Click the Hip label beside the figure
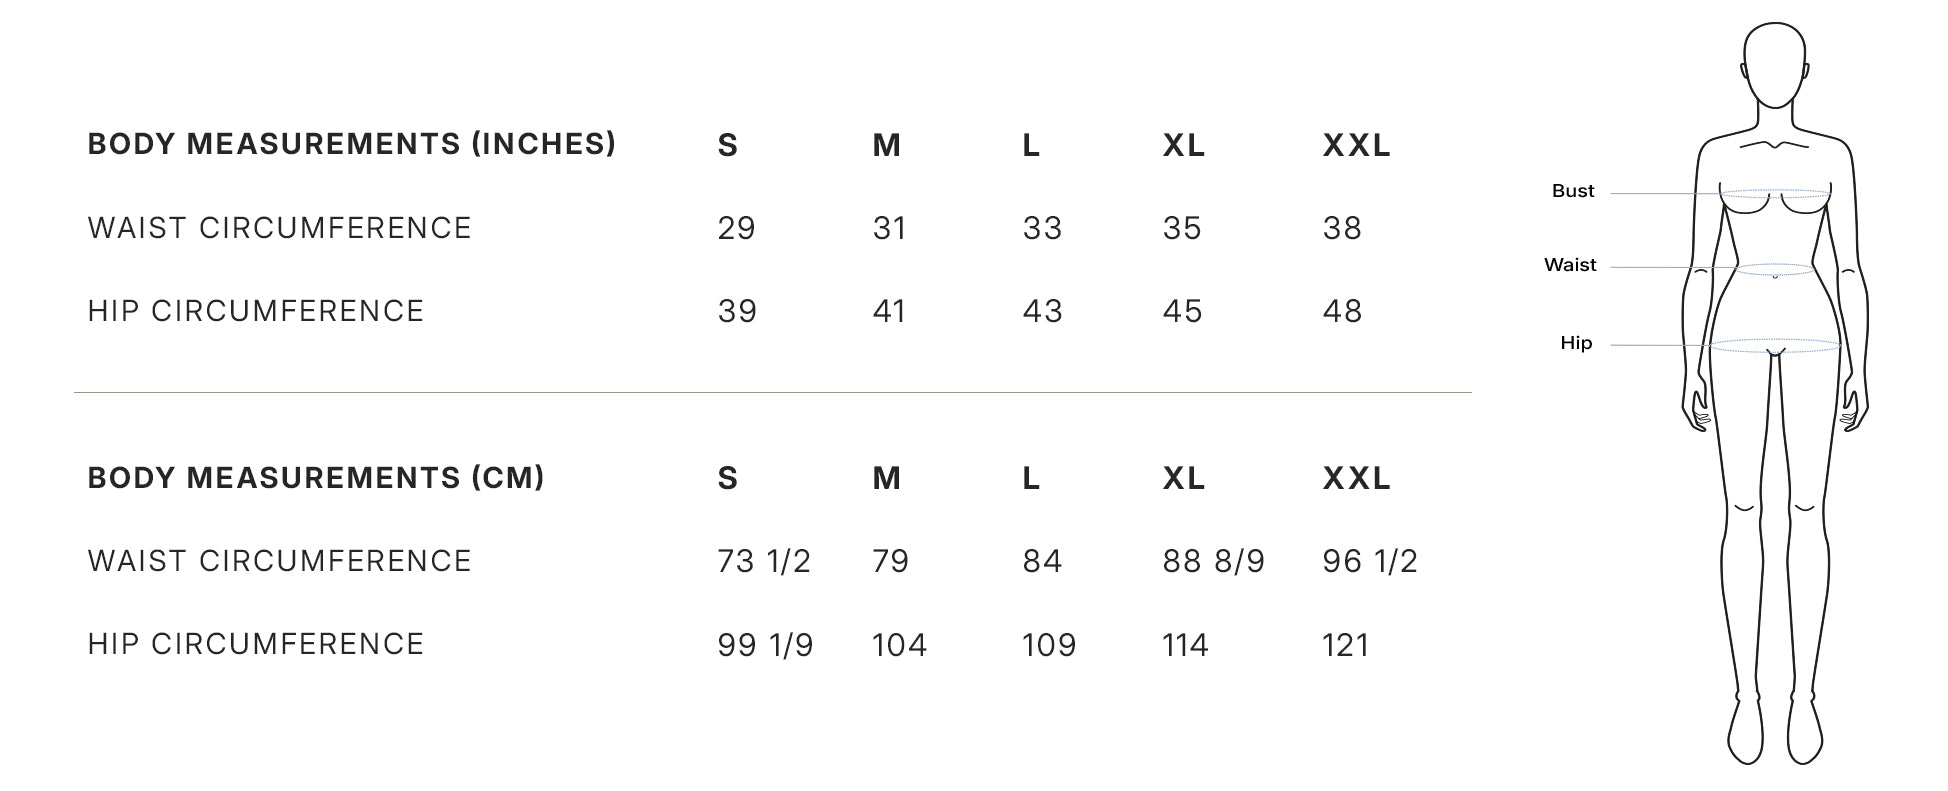 [1575, 343]
